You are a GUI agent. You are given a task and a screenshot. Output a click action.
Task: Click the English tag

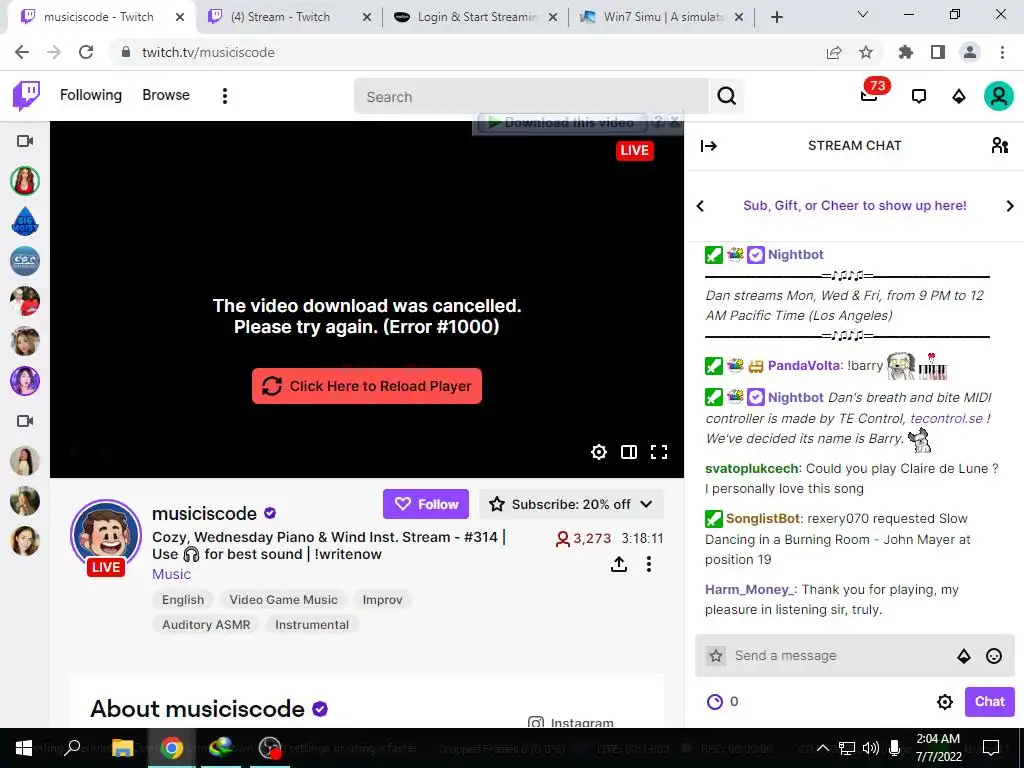183,600
